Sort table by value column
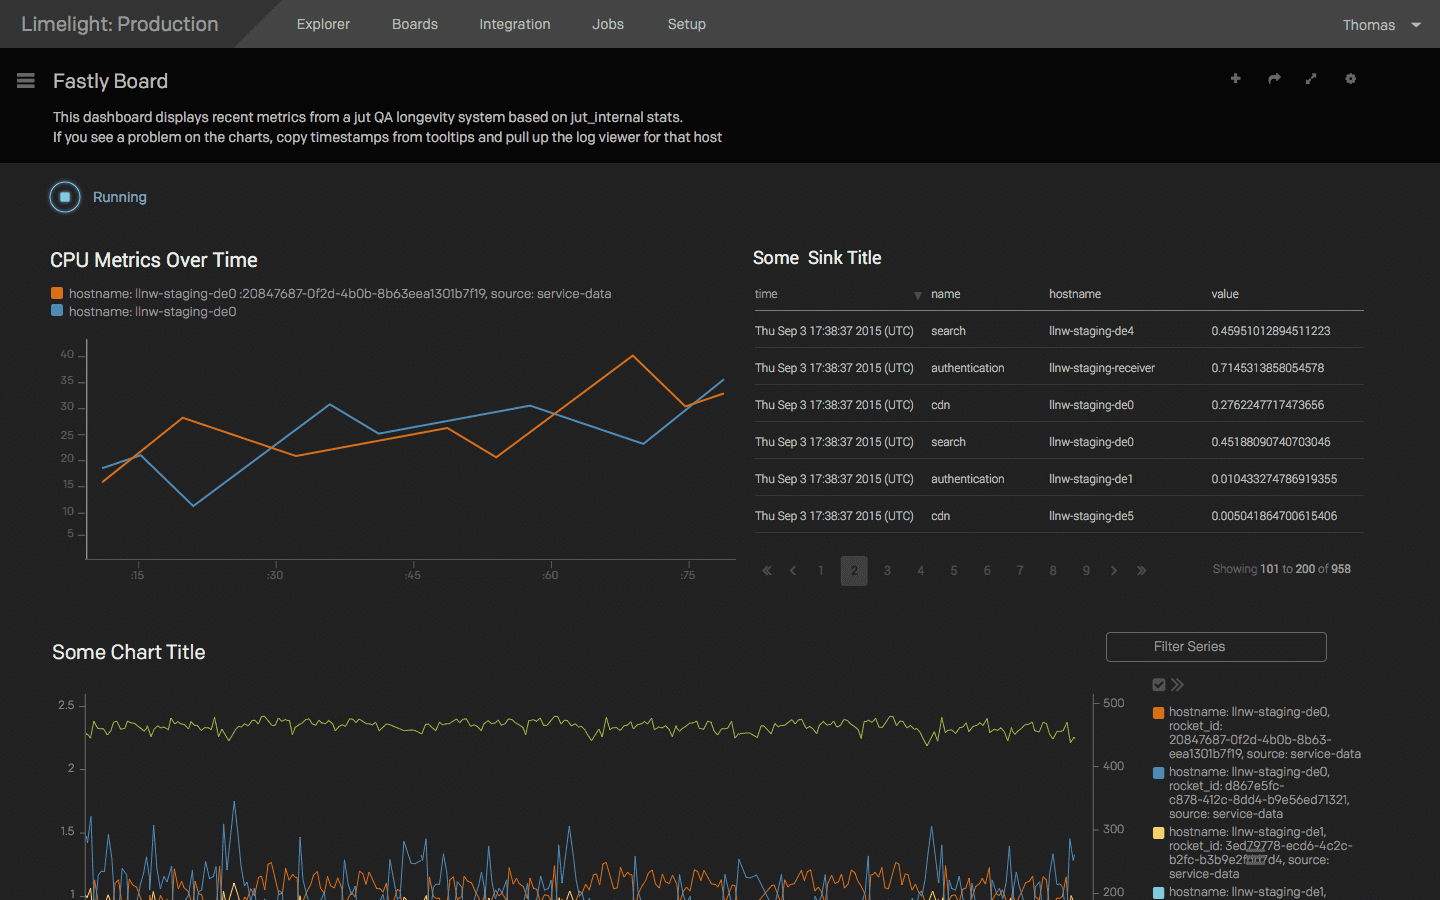1440x900 pixels. (x=1225, y=294)
